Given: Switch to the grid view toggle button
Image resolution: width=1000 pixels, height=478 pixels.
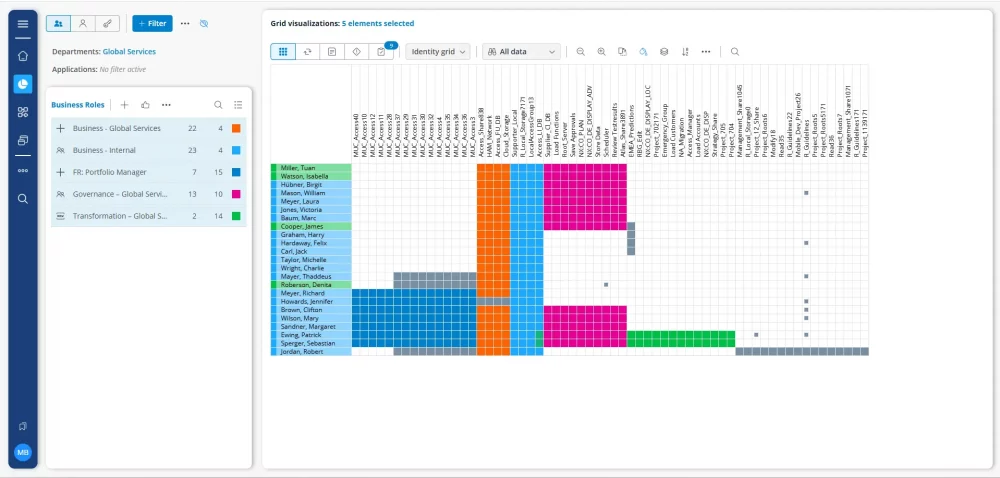Looking at the screenshot, I should [283, 51].
